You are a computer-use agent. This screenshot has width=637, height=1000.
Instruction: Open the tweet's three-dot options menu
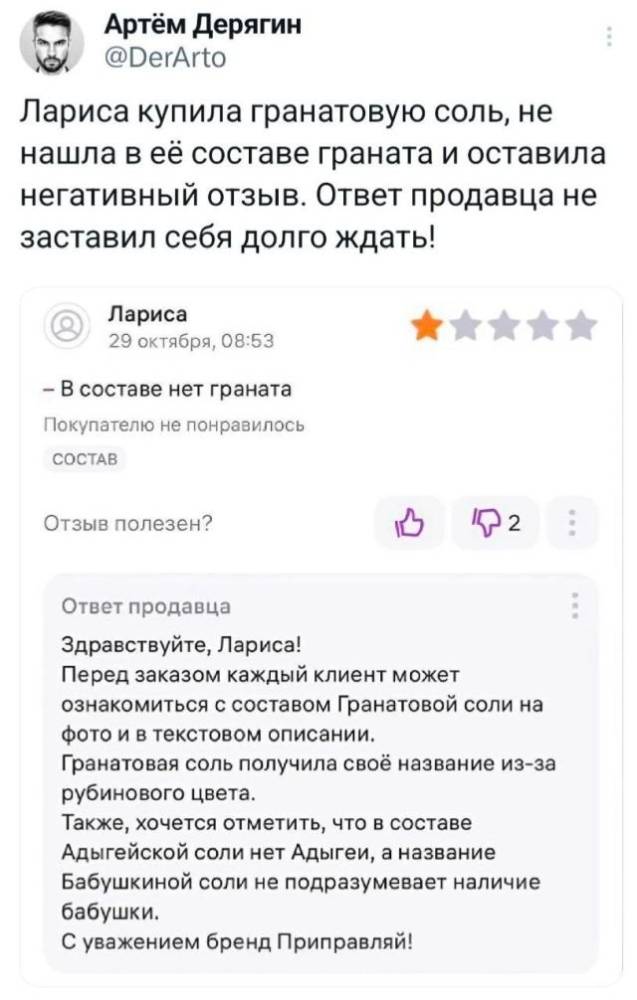pyautogui.click(x=609, y=39)
